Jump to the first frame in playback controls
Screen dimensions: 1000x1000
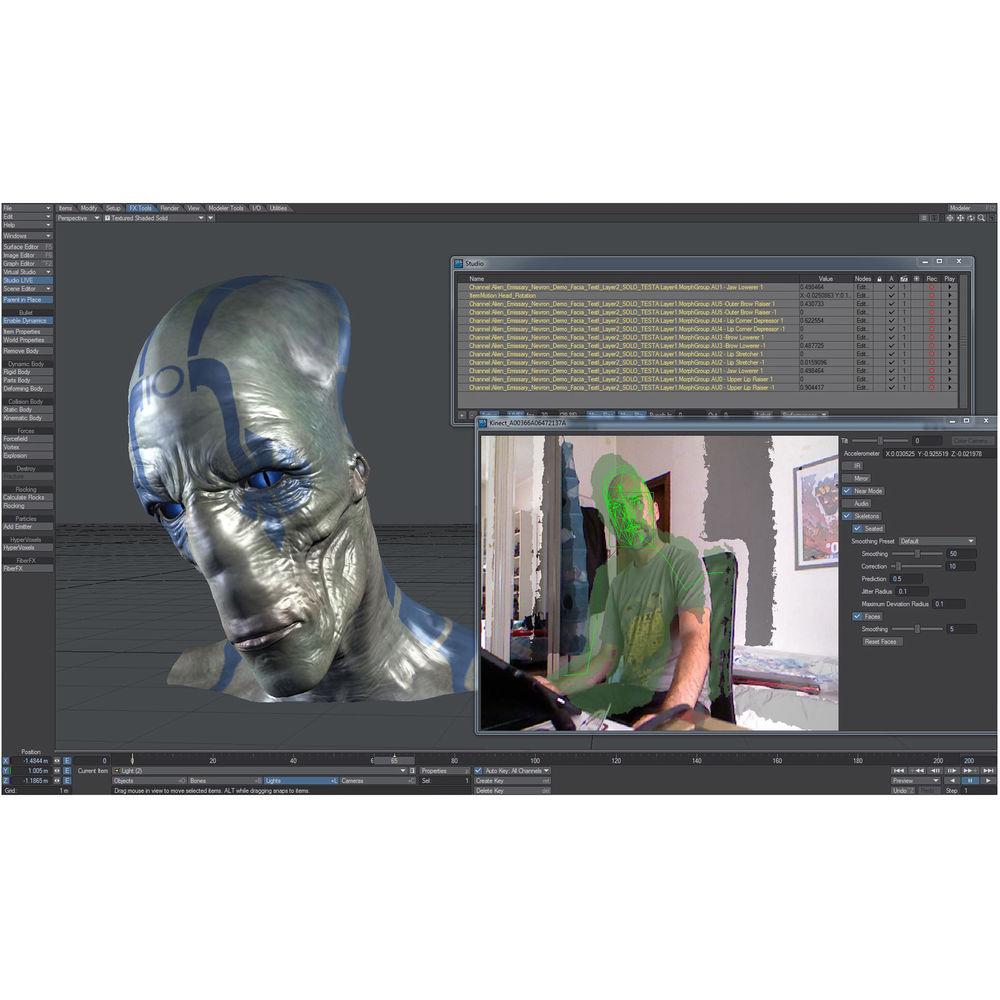point(900,771)
